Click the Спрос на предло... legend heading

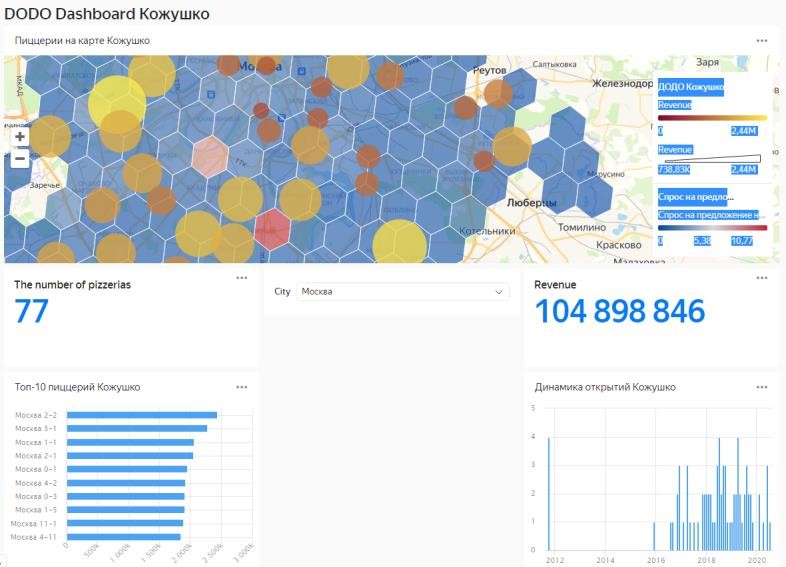tap(696, 197)
